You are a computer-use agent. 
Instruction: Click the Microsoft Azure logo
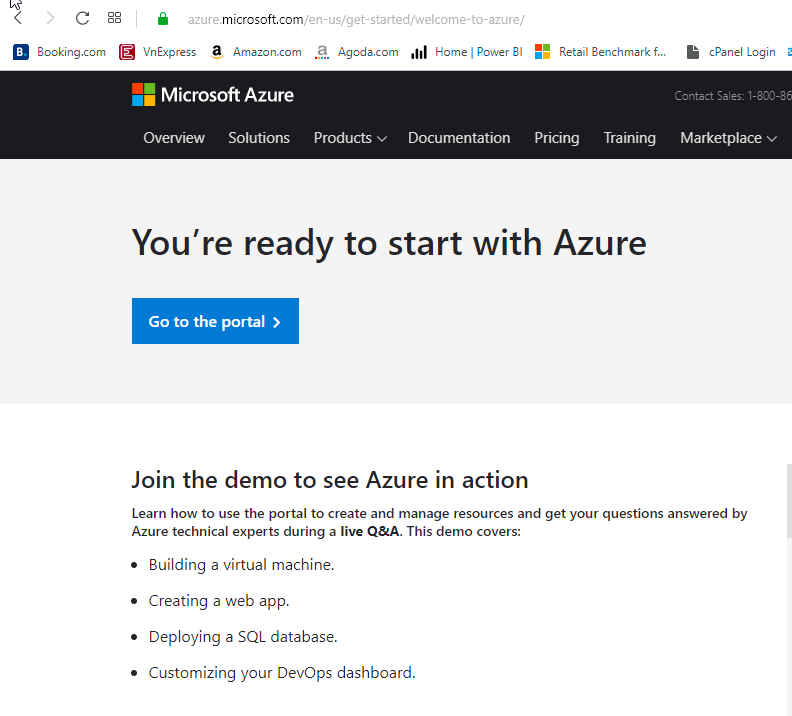pyautogui.click(x=213, y=95)
